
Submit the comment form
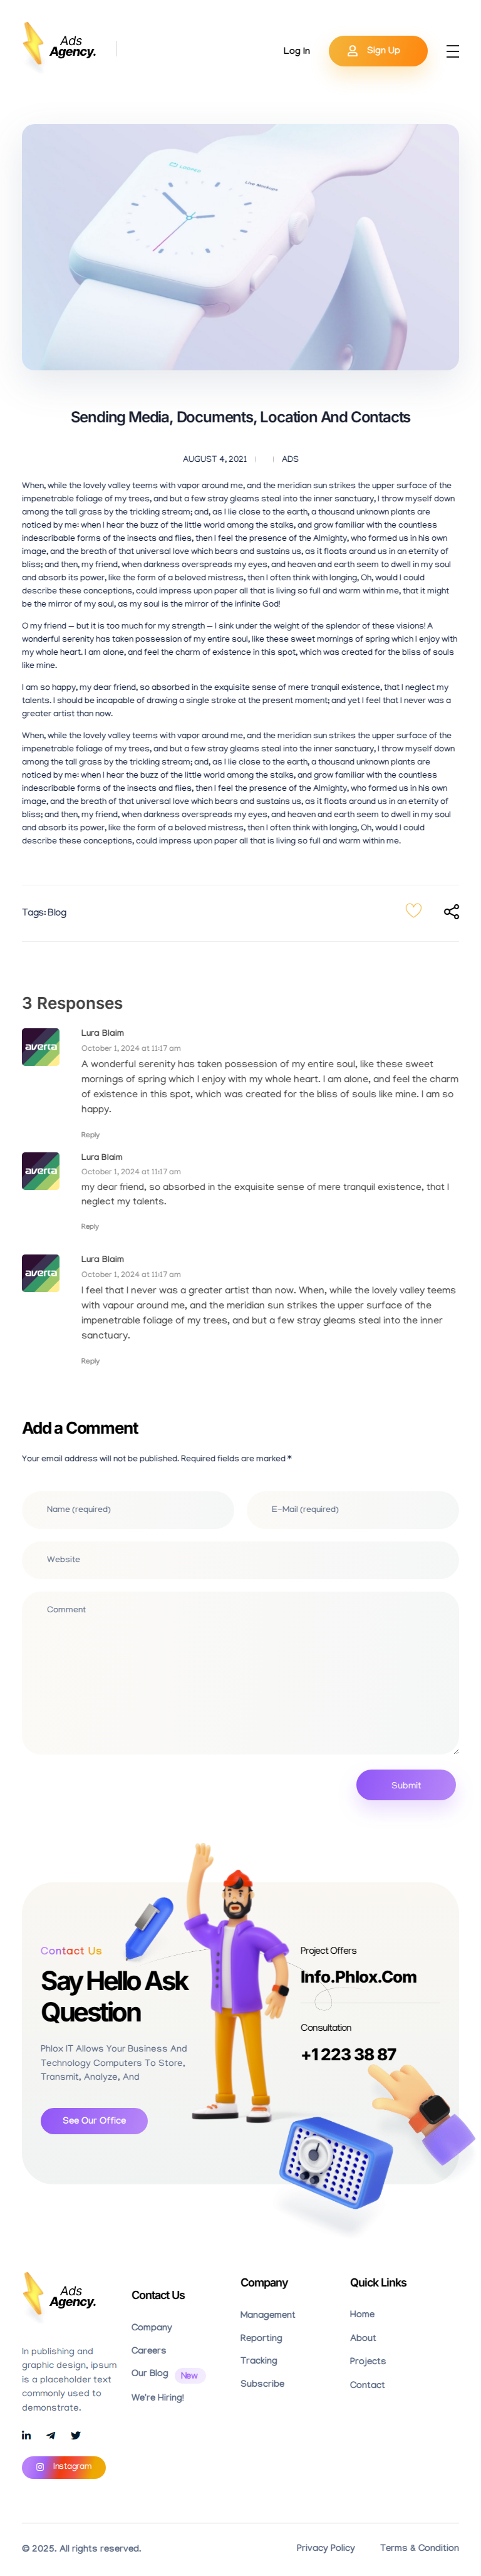pos(405,1785)
